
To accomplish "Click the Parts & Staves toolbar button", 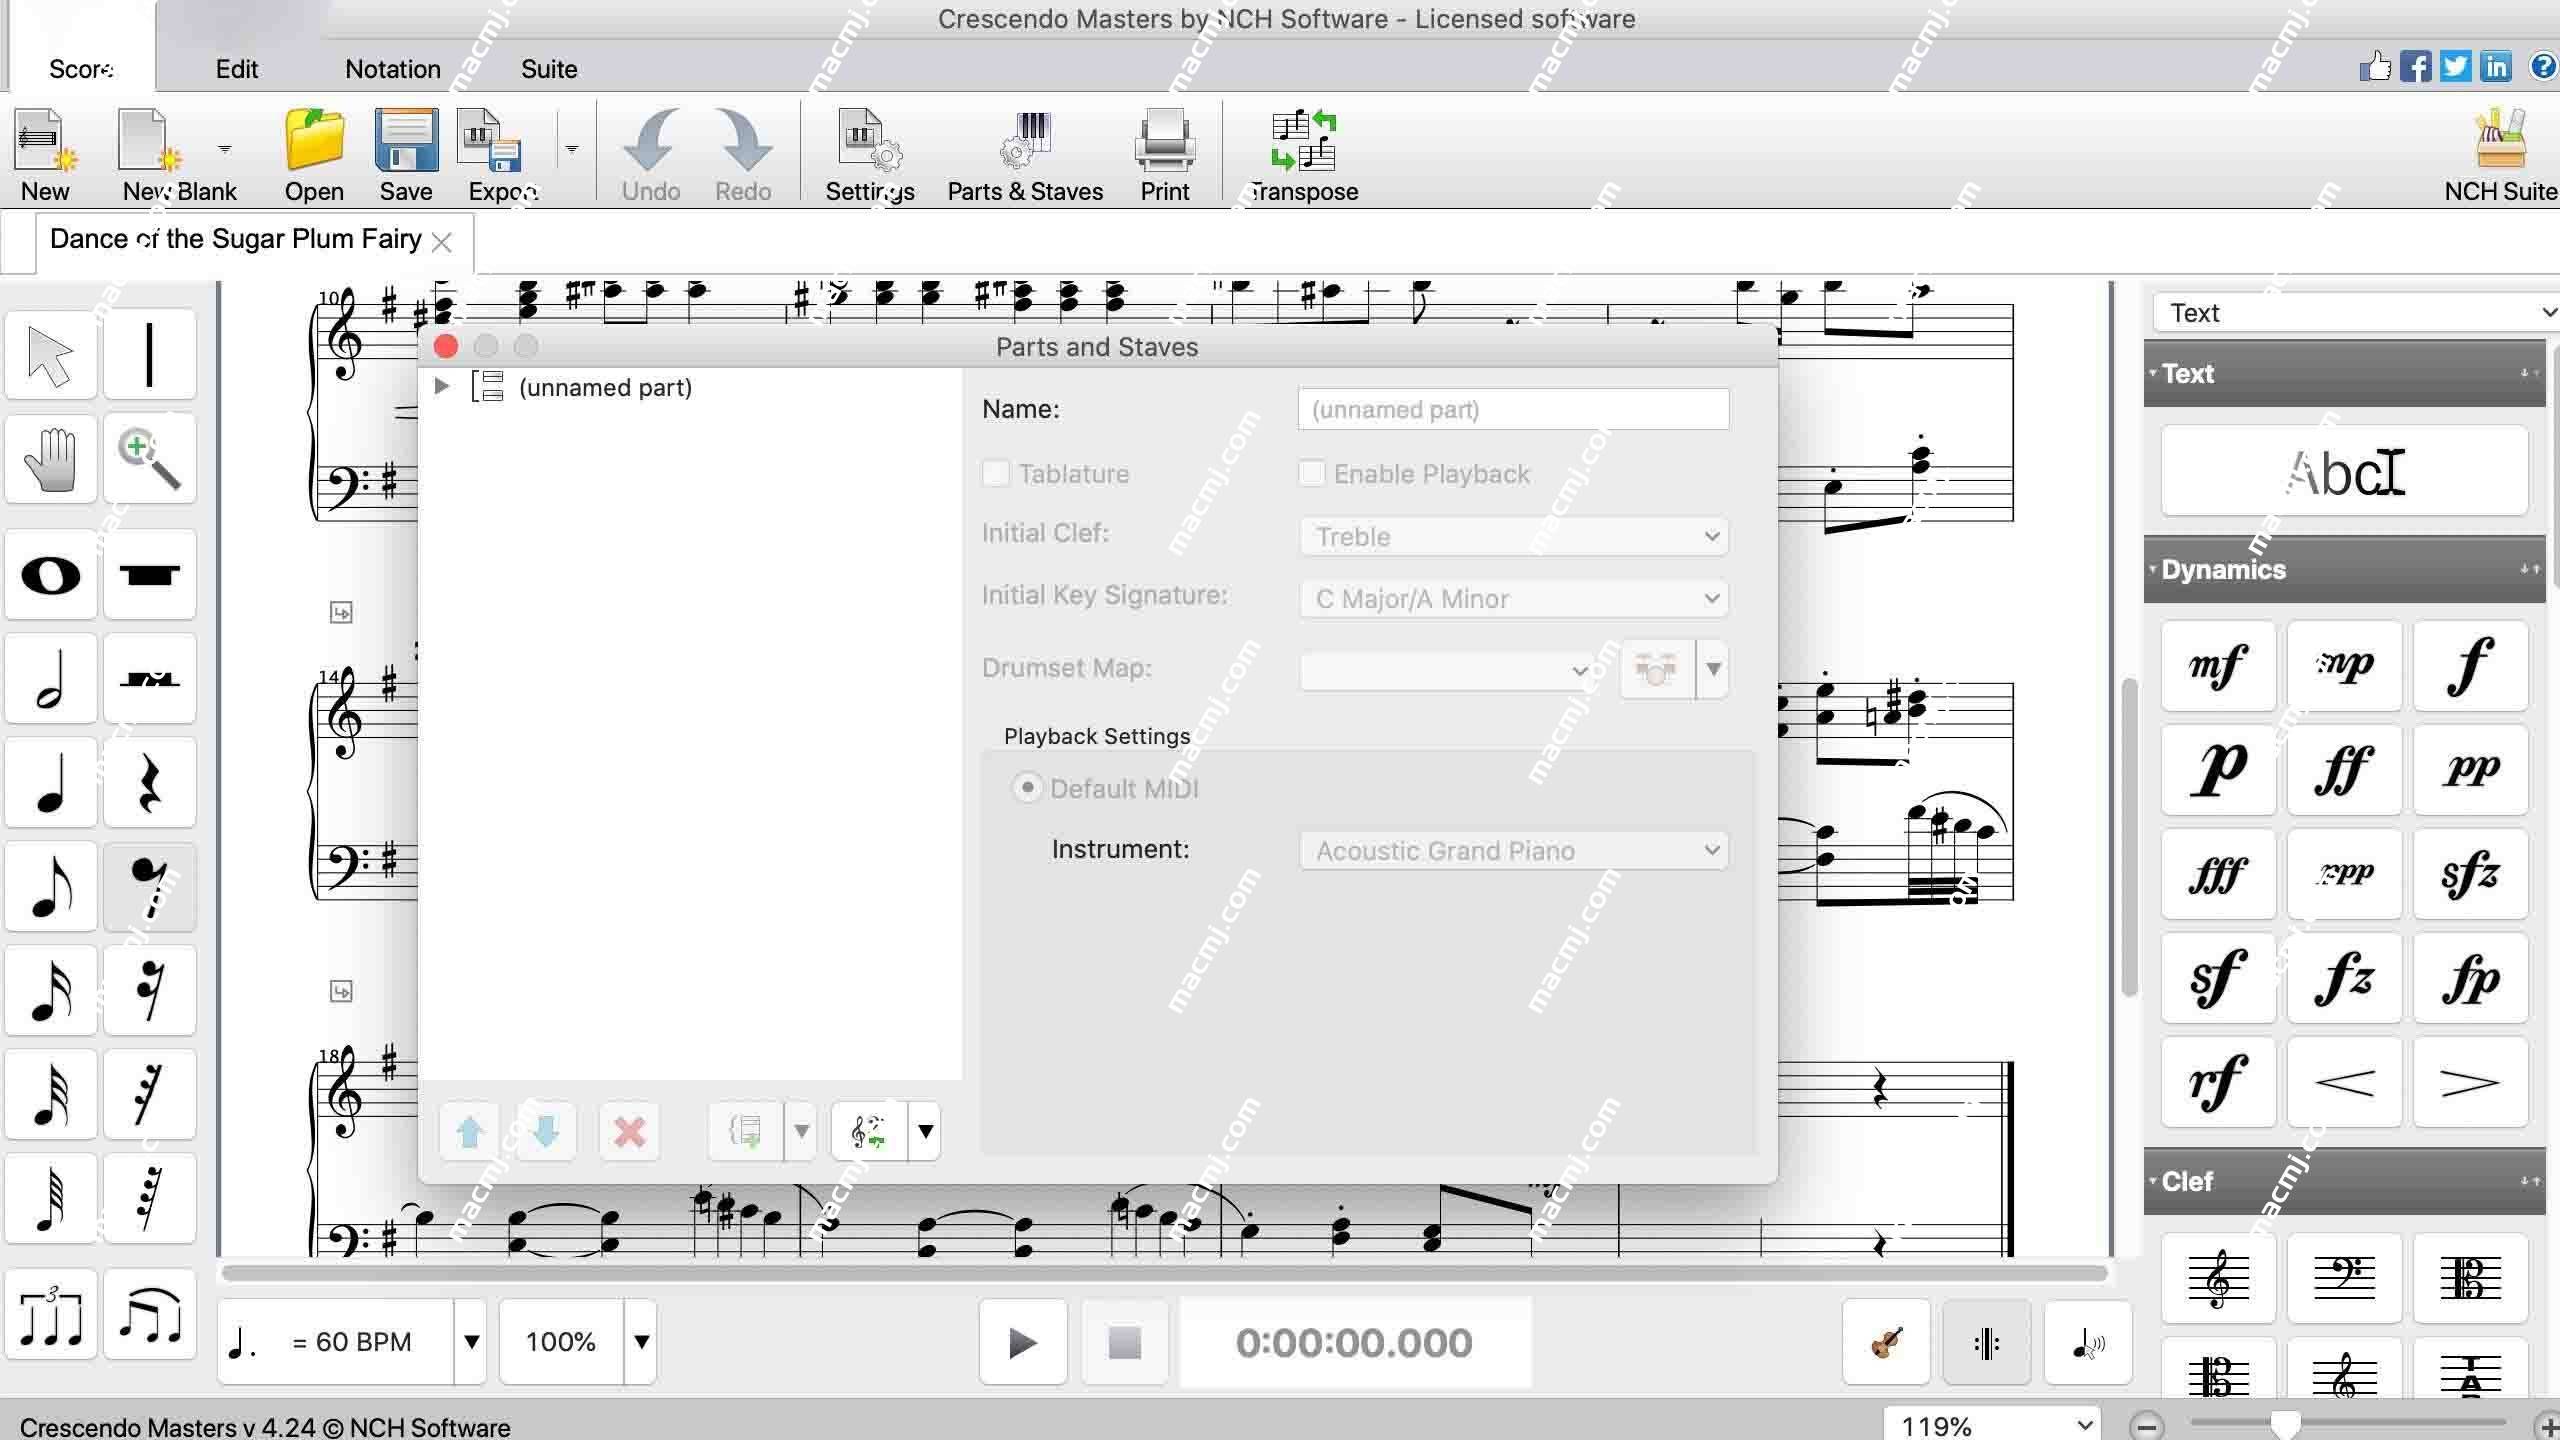I will [x=1025, y=156].
